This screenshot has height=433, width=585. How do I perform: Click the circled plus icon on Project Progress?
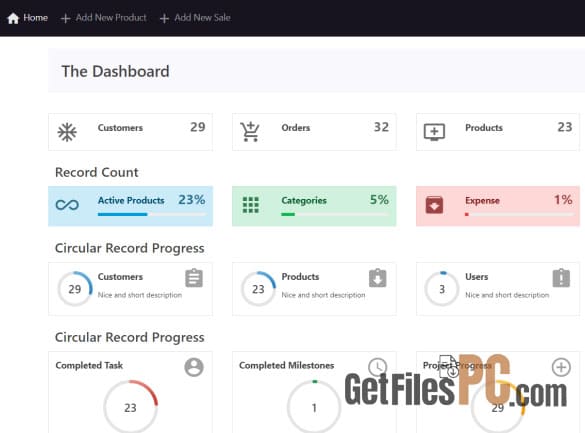(x=561, y=367)
